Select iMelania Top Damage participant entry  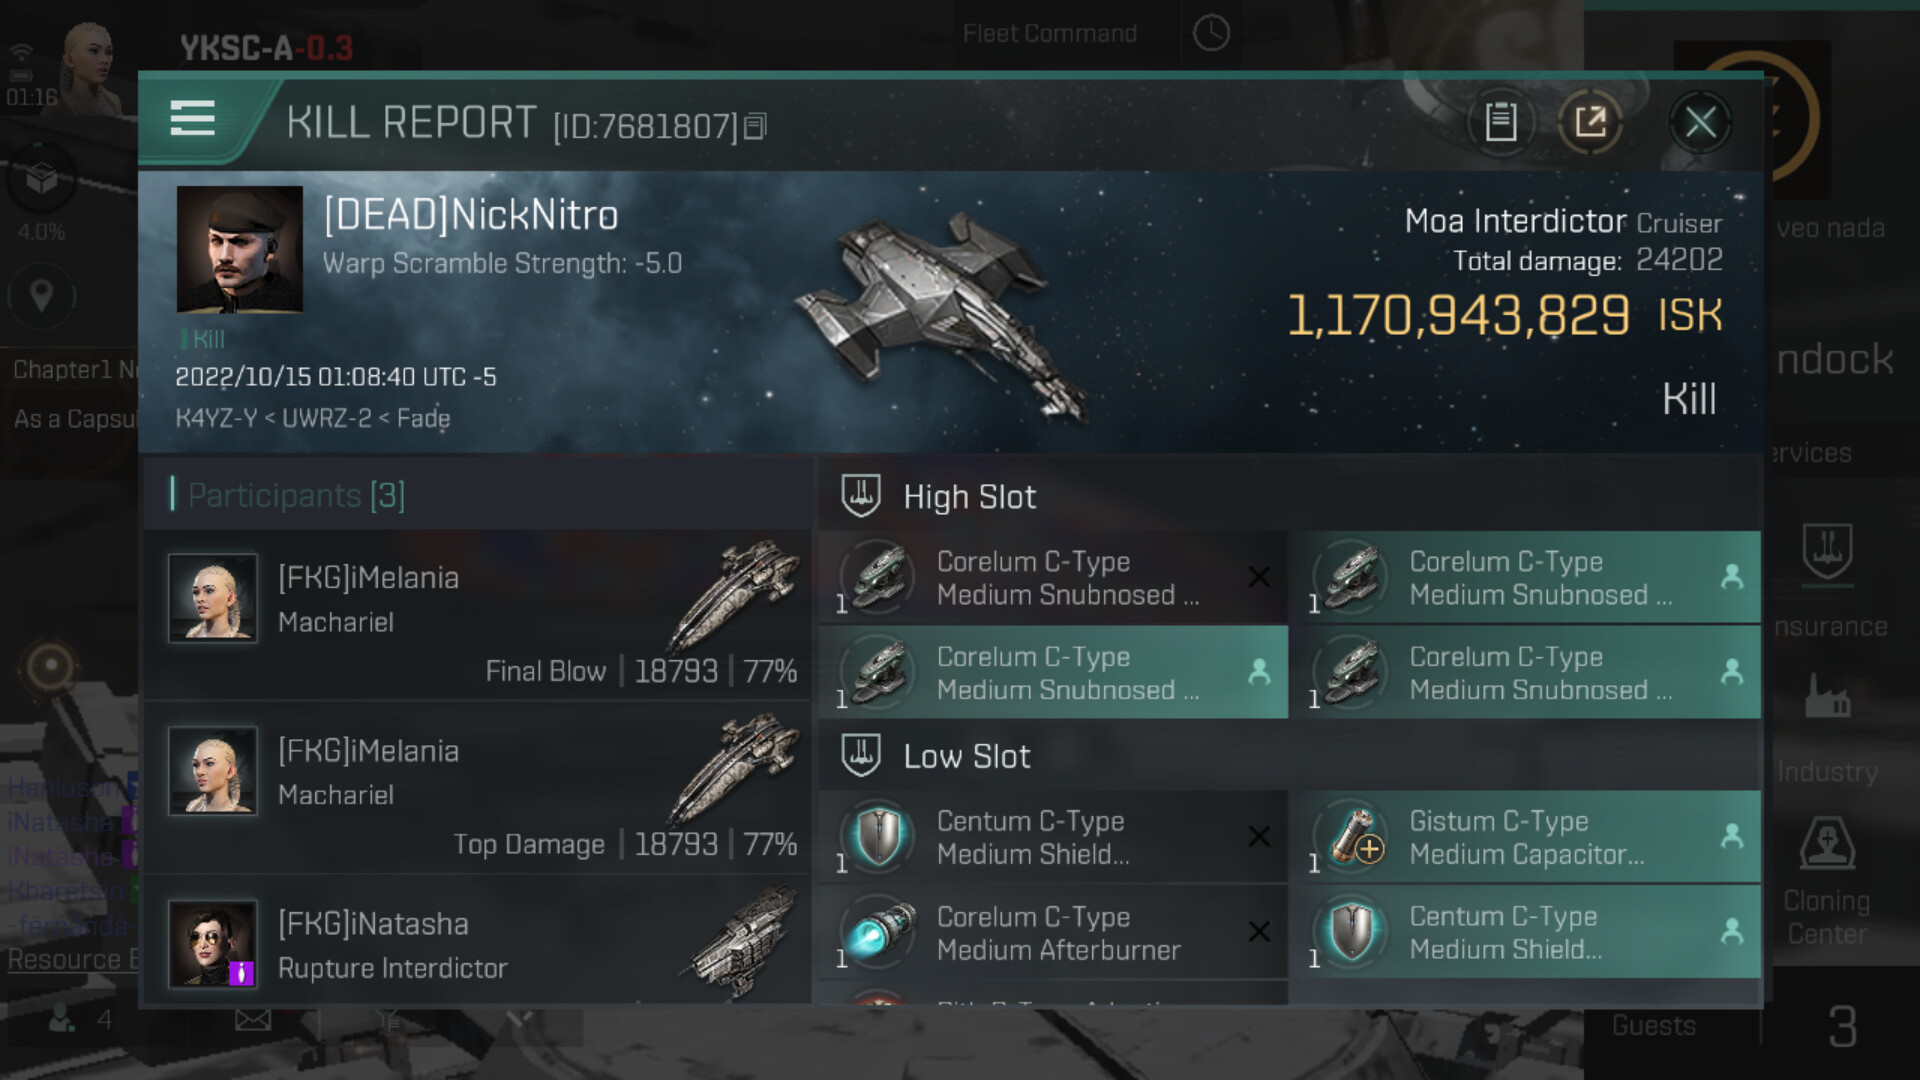478,788
